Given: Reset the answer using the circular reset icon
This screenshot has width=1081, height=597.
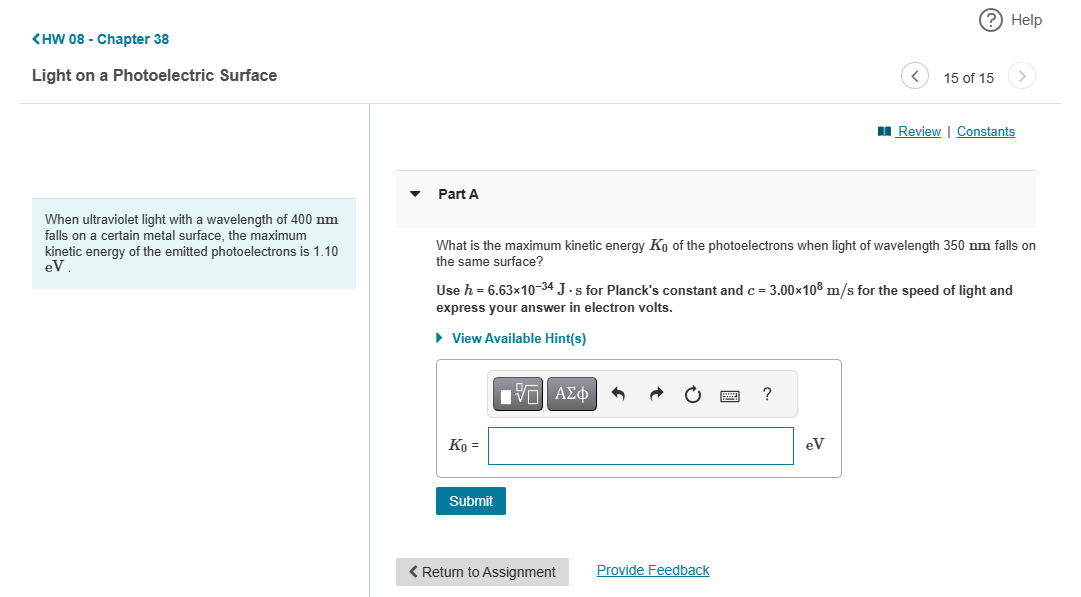Looking at the screenshot, I should tap(692, 393).
